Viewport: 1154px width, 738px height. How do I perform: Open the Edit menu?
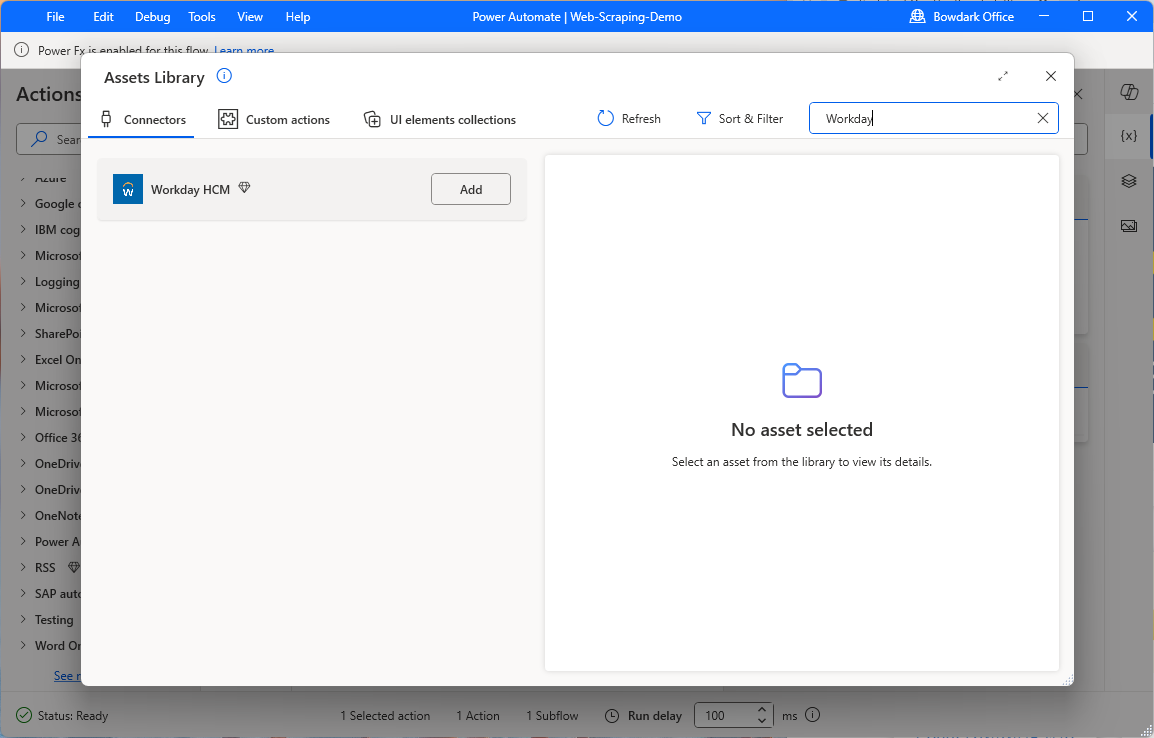[103, 16]
